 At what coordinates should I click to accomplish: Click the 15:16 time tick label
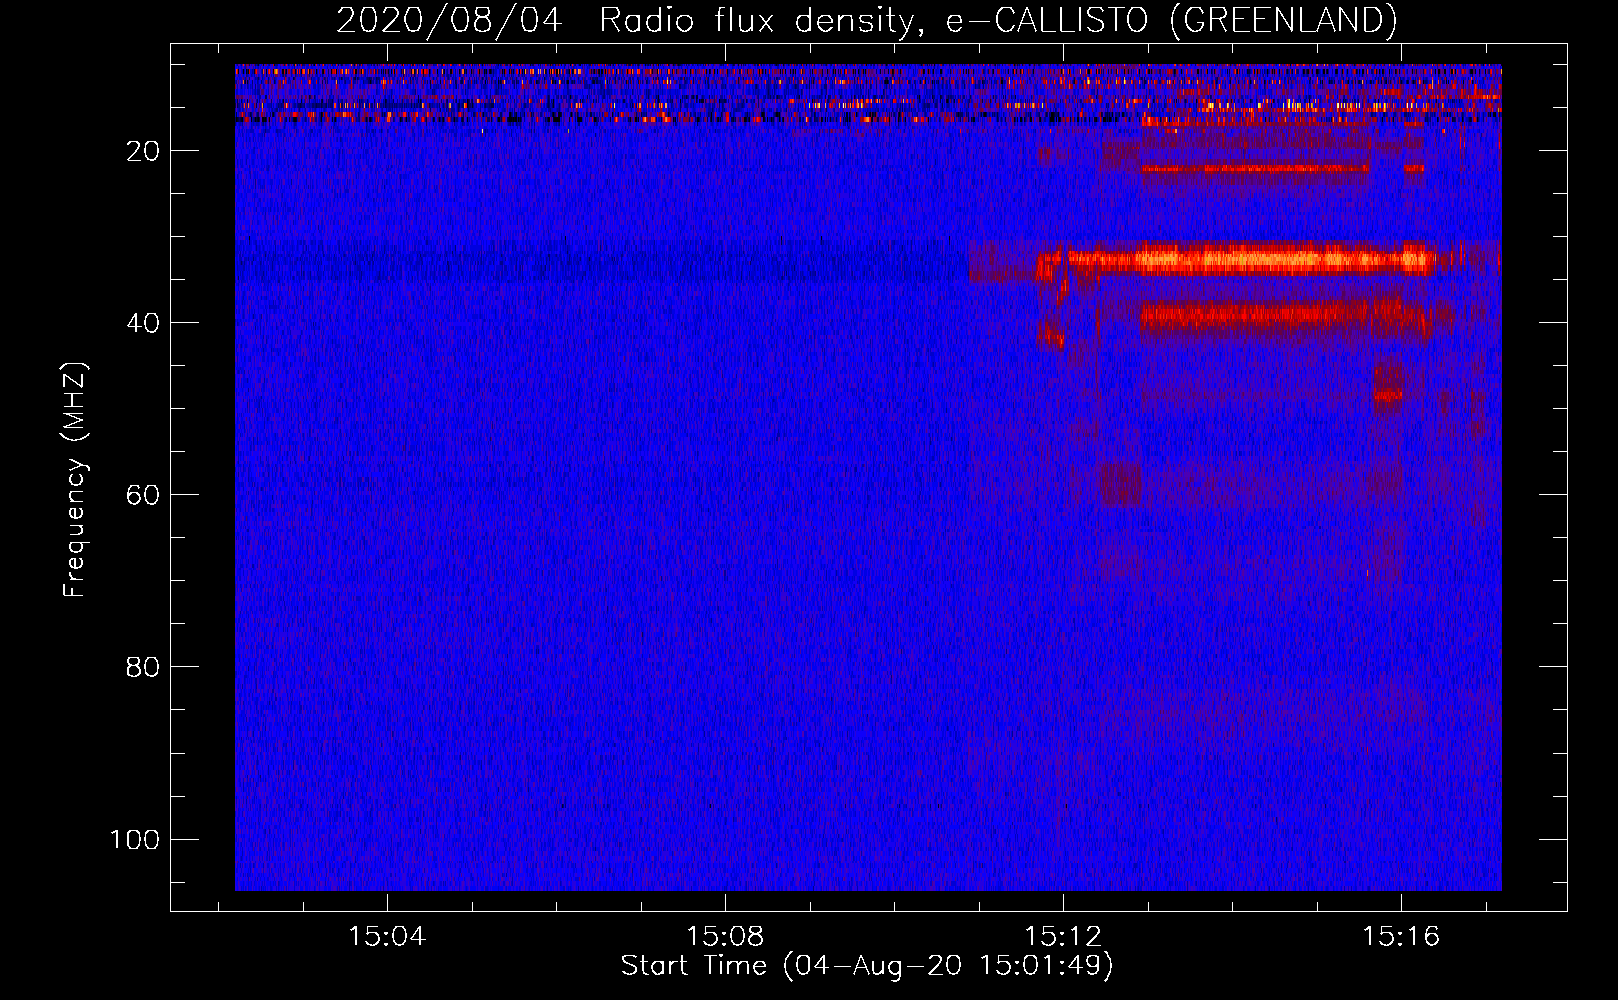pos(1401,936)
